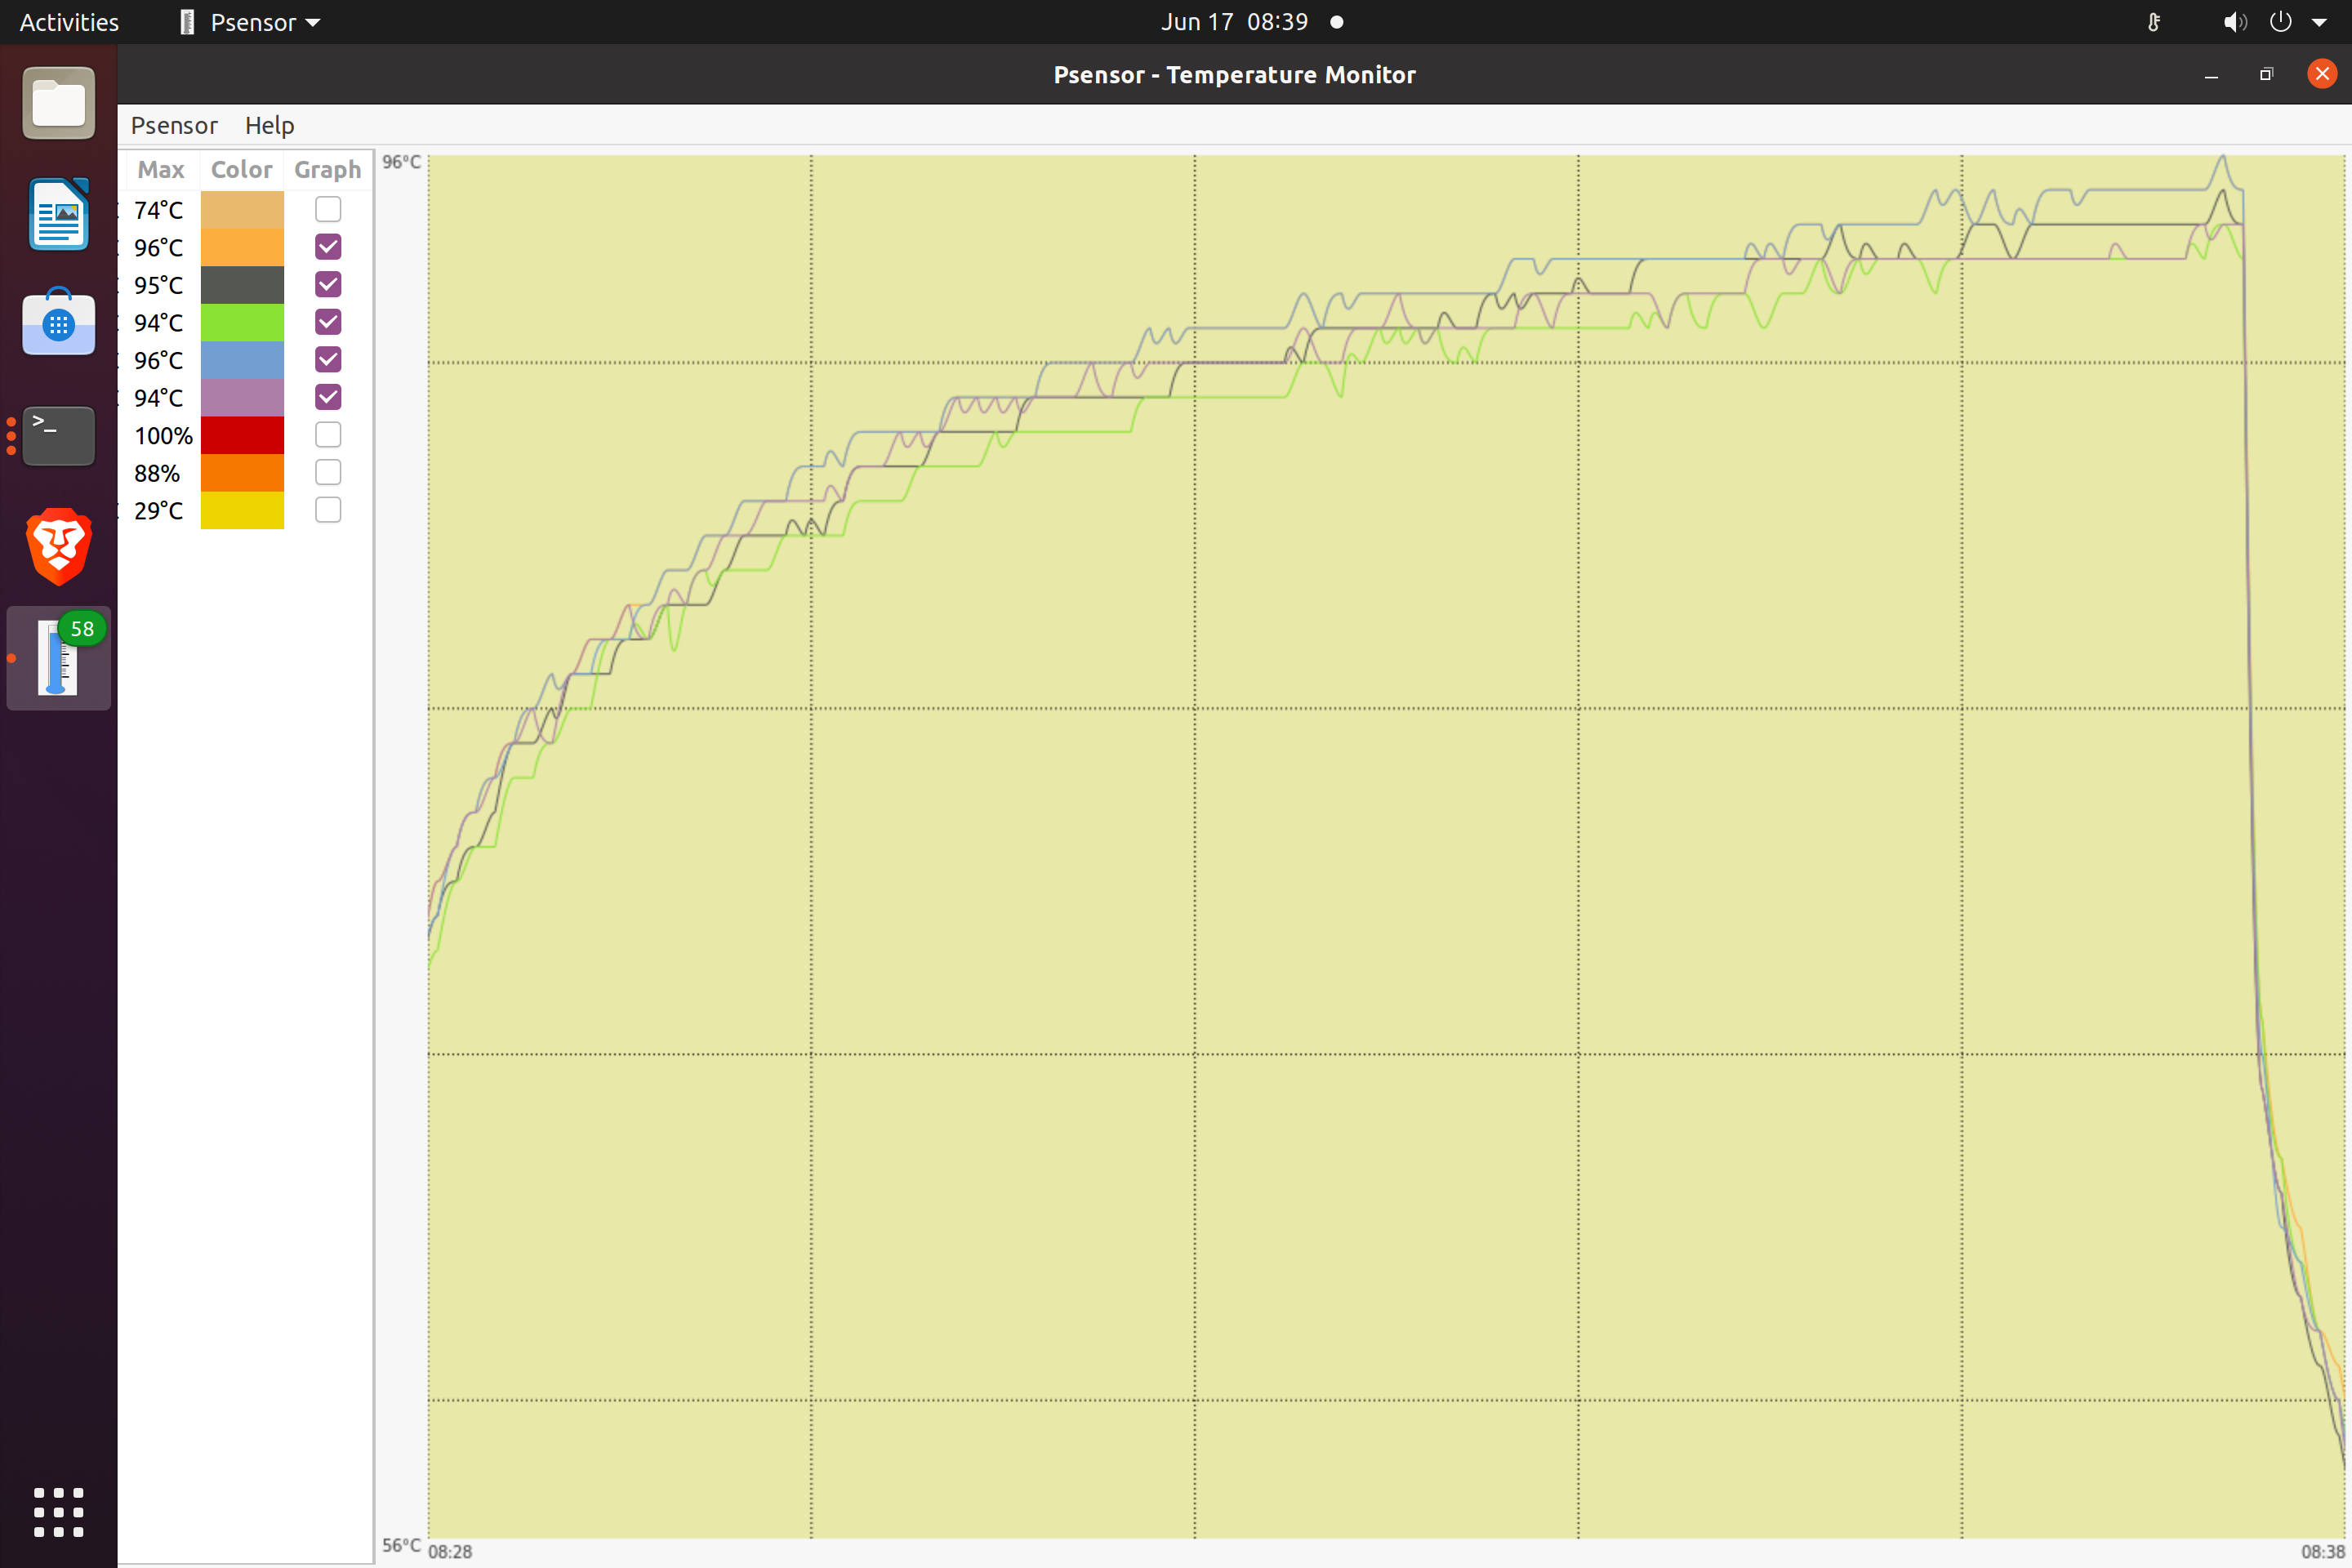Image resolution: width=2352 pixels, height=1568 pixels.
Task: Open the Terminal dock icon
Action: (x=59, y=435)
